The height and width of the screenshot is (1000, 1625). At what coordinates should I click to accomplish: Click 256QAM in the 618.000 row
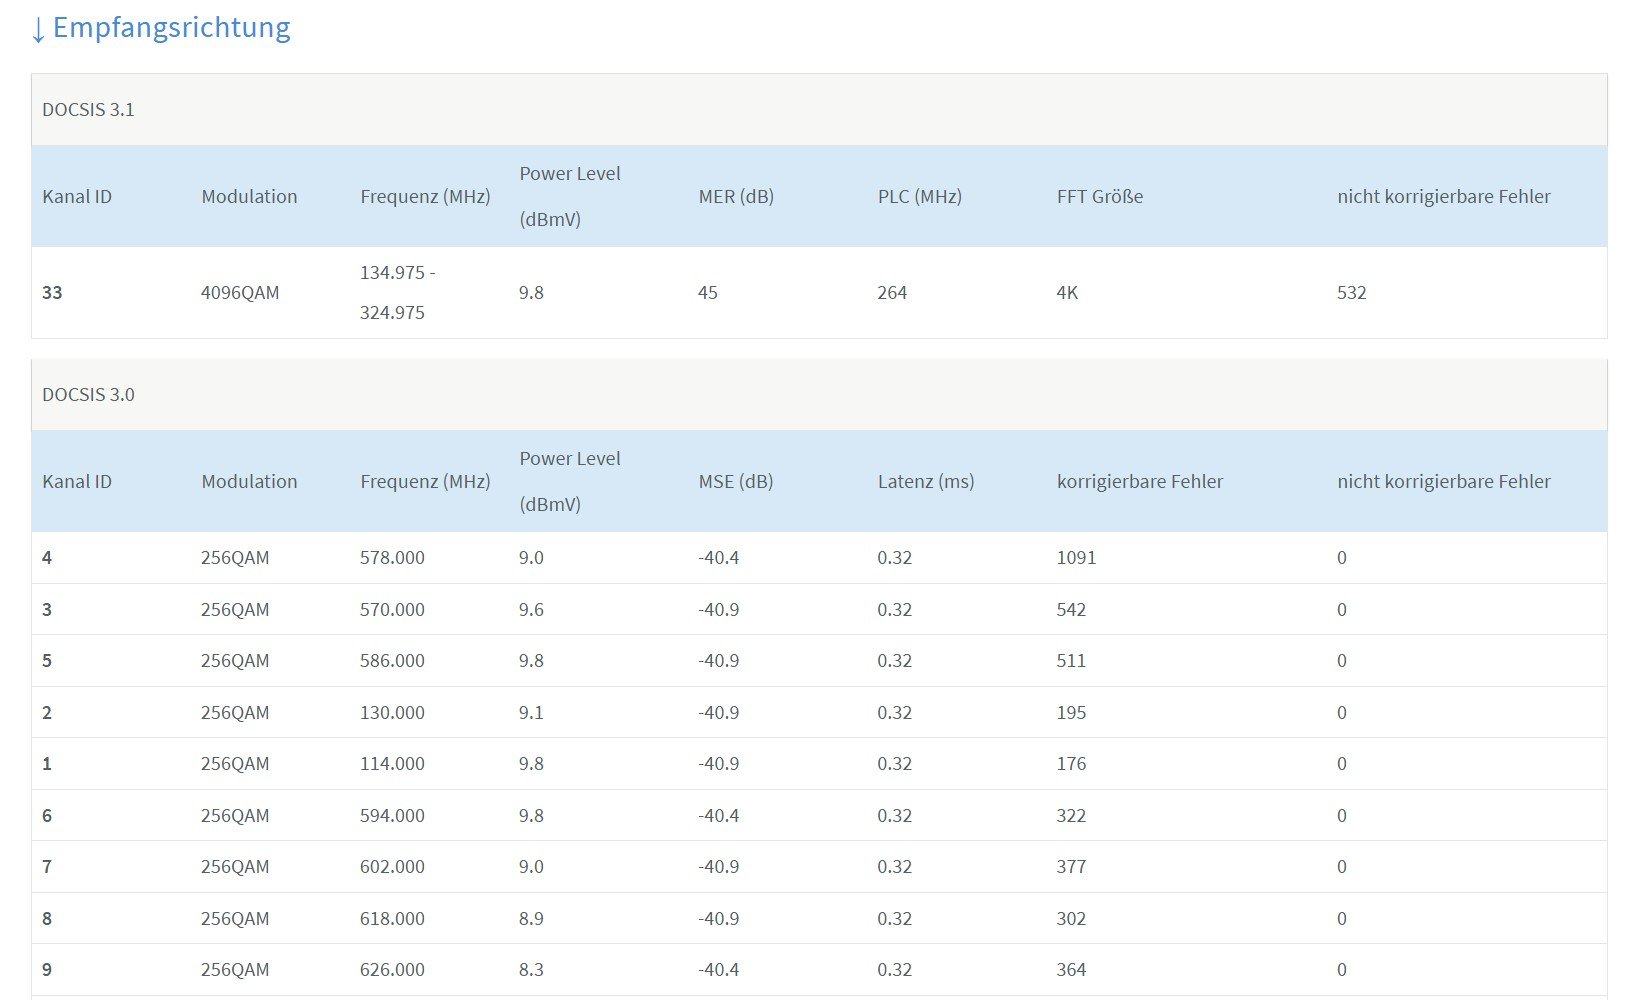[x=235, y=919]
